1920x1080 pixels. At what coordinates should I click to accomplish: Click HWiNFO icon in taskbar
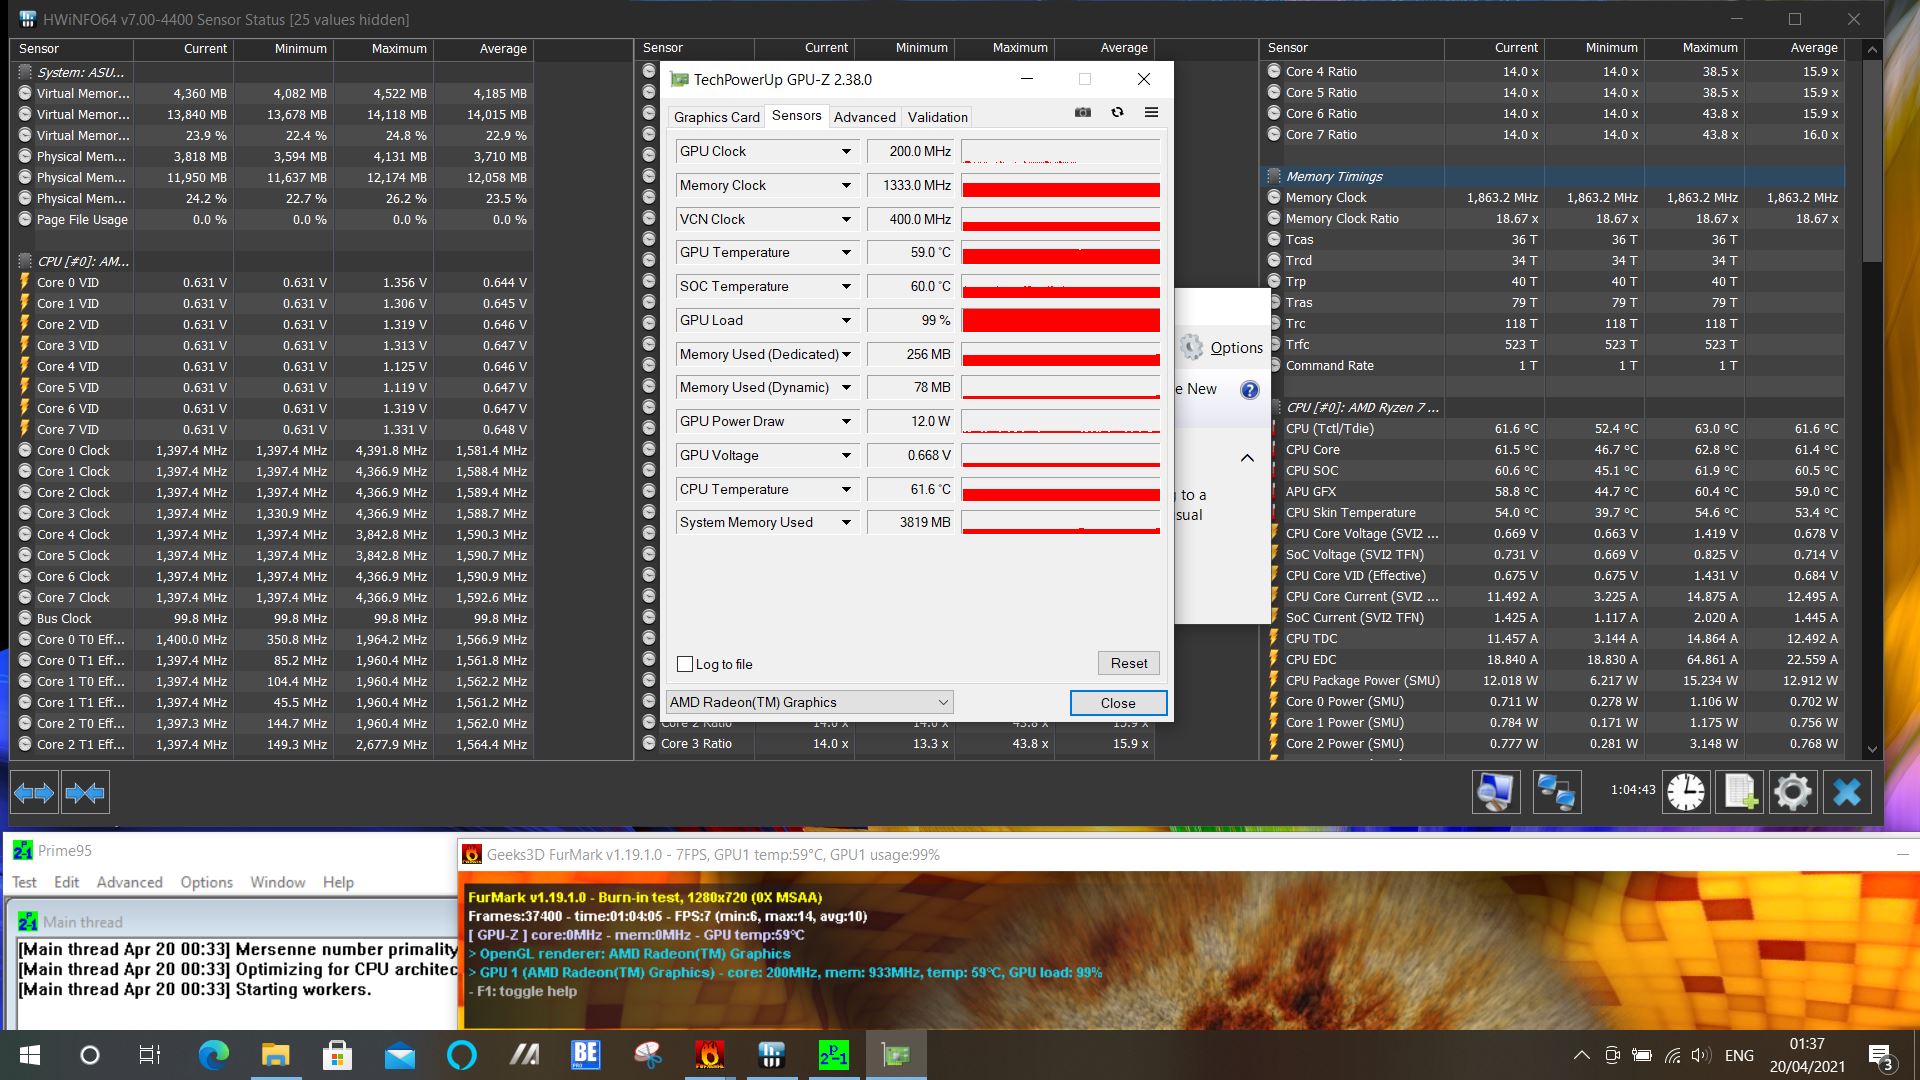(x=771, y=1055)
